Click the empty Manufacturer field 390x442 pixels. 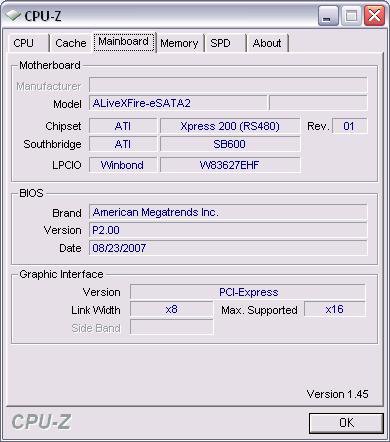coord(228,85)
